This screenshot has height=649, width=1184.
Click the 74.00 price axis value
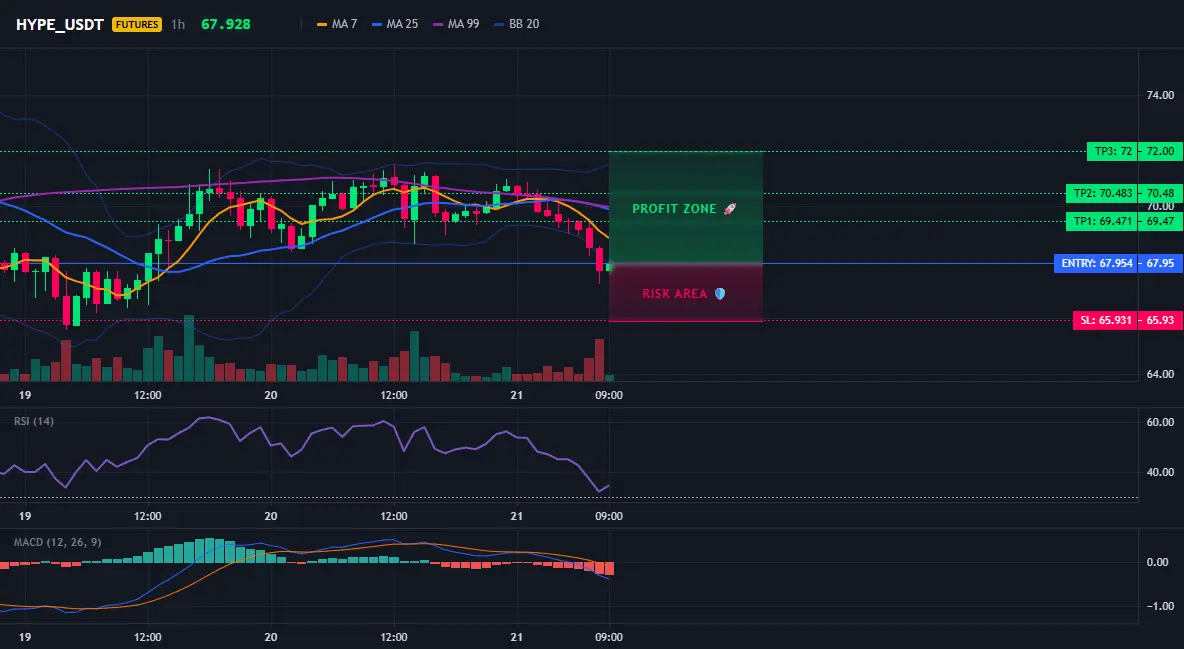(1160, 95)
